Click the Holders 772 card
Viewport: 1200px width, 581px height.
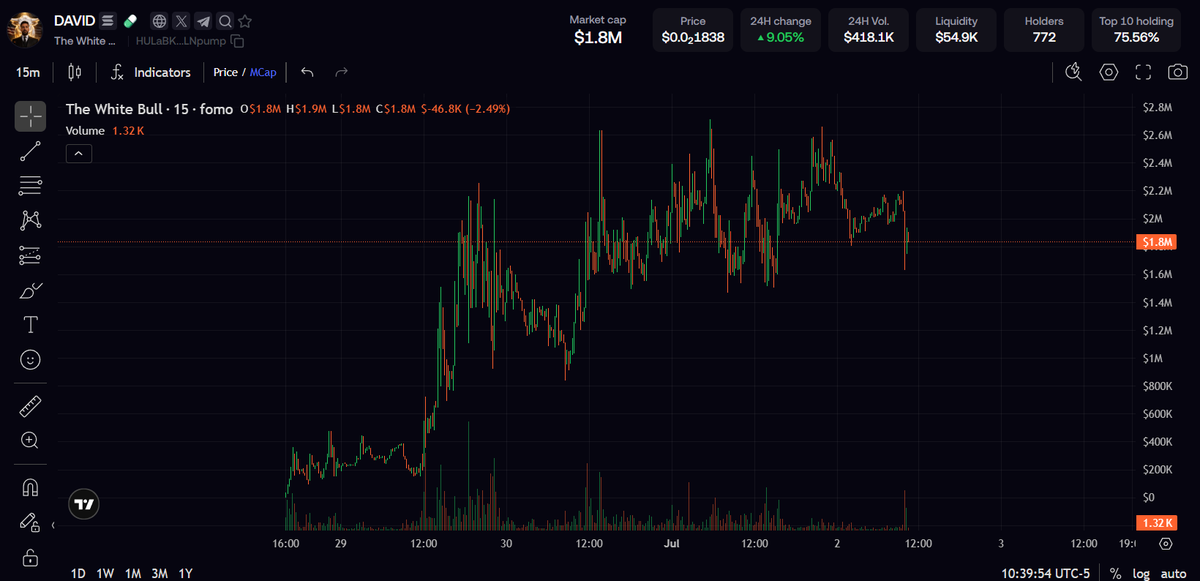[1044, 30]
